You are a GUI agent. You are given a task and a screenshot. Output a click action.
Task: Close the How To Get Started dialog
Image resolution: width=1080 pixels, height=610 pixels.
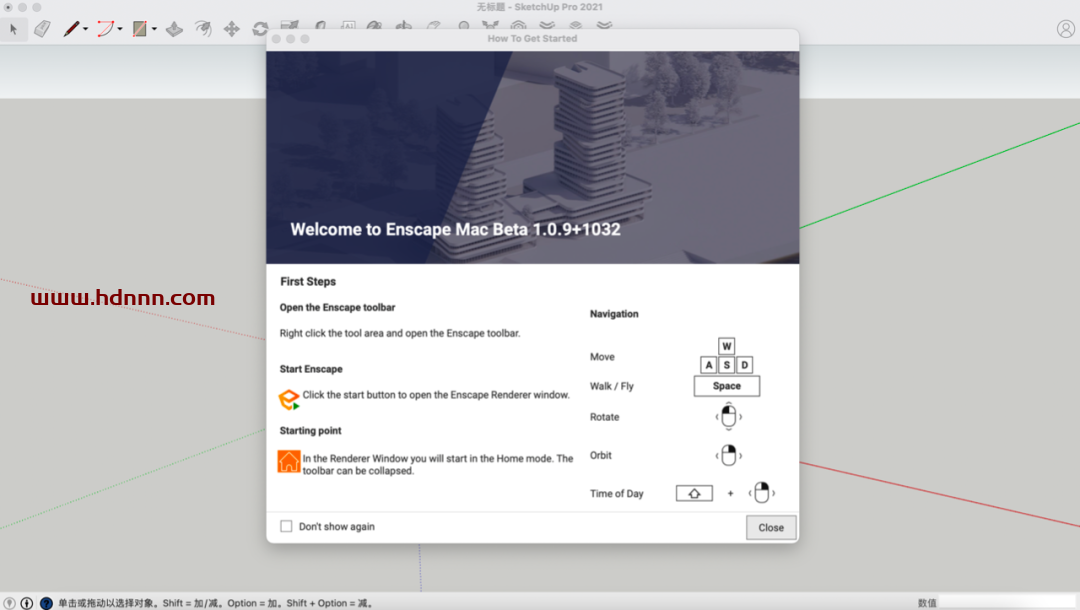coord(771,527)
